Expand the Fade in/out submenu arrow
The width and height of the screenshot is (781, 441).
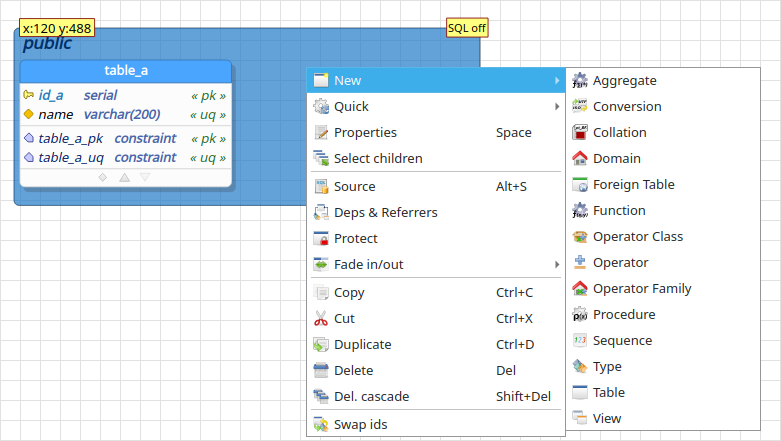click(x=557, y=264)
